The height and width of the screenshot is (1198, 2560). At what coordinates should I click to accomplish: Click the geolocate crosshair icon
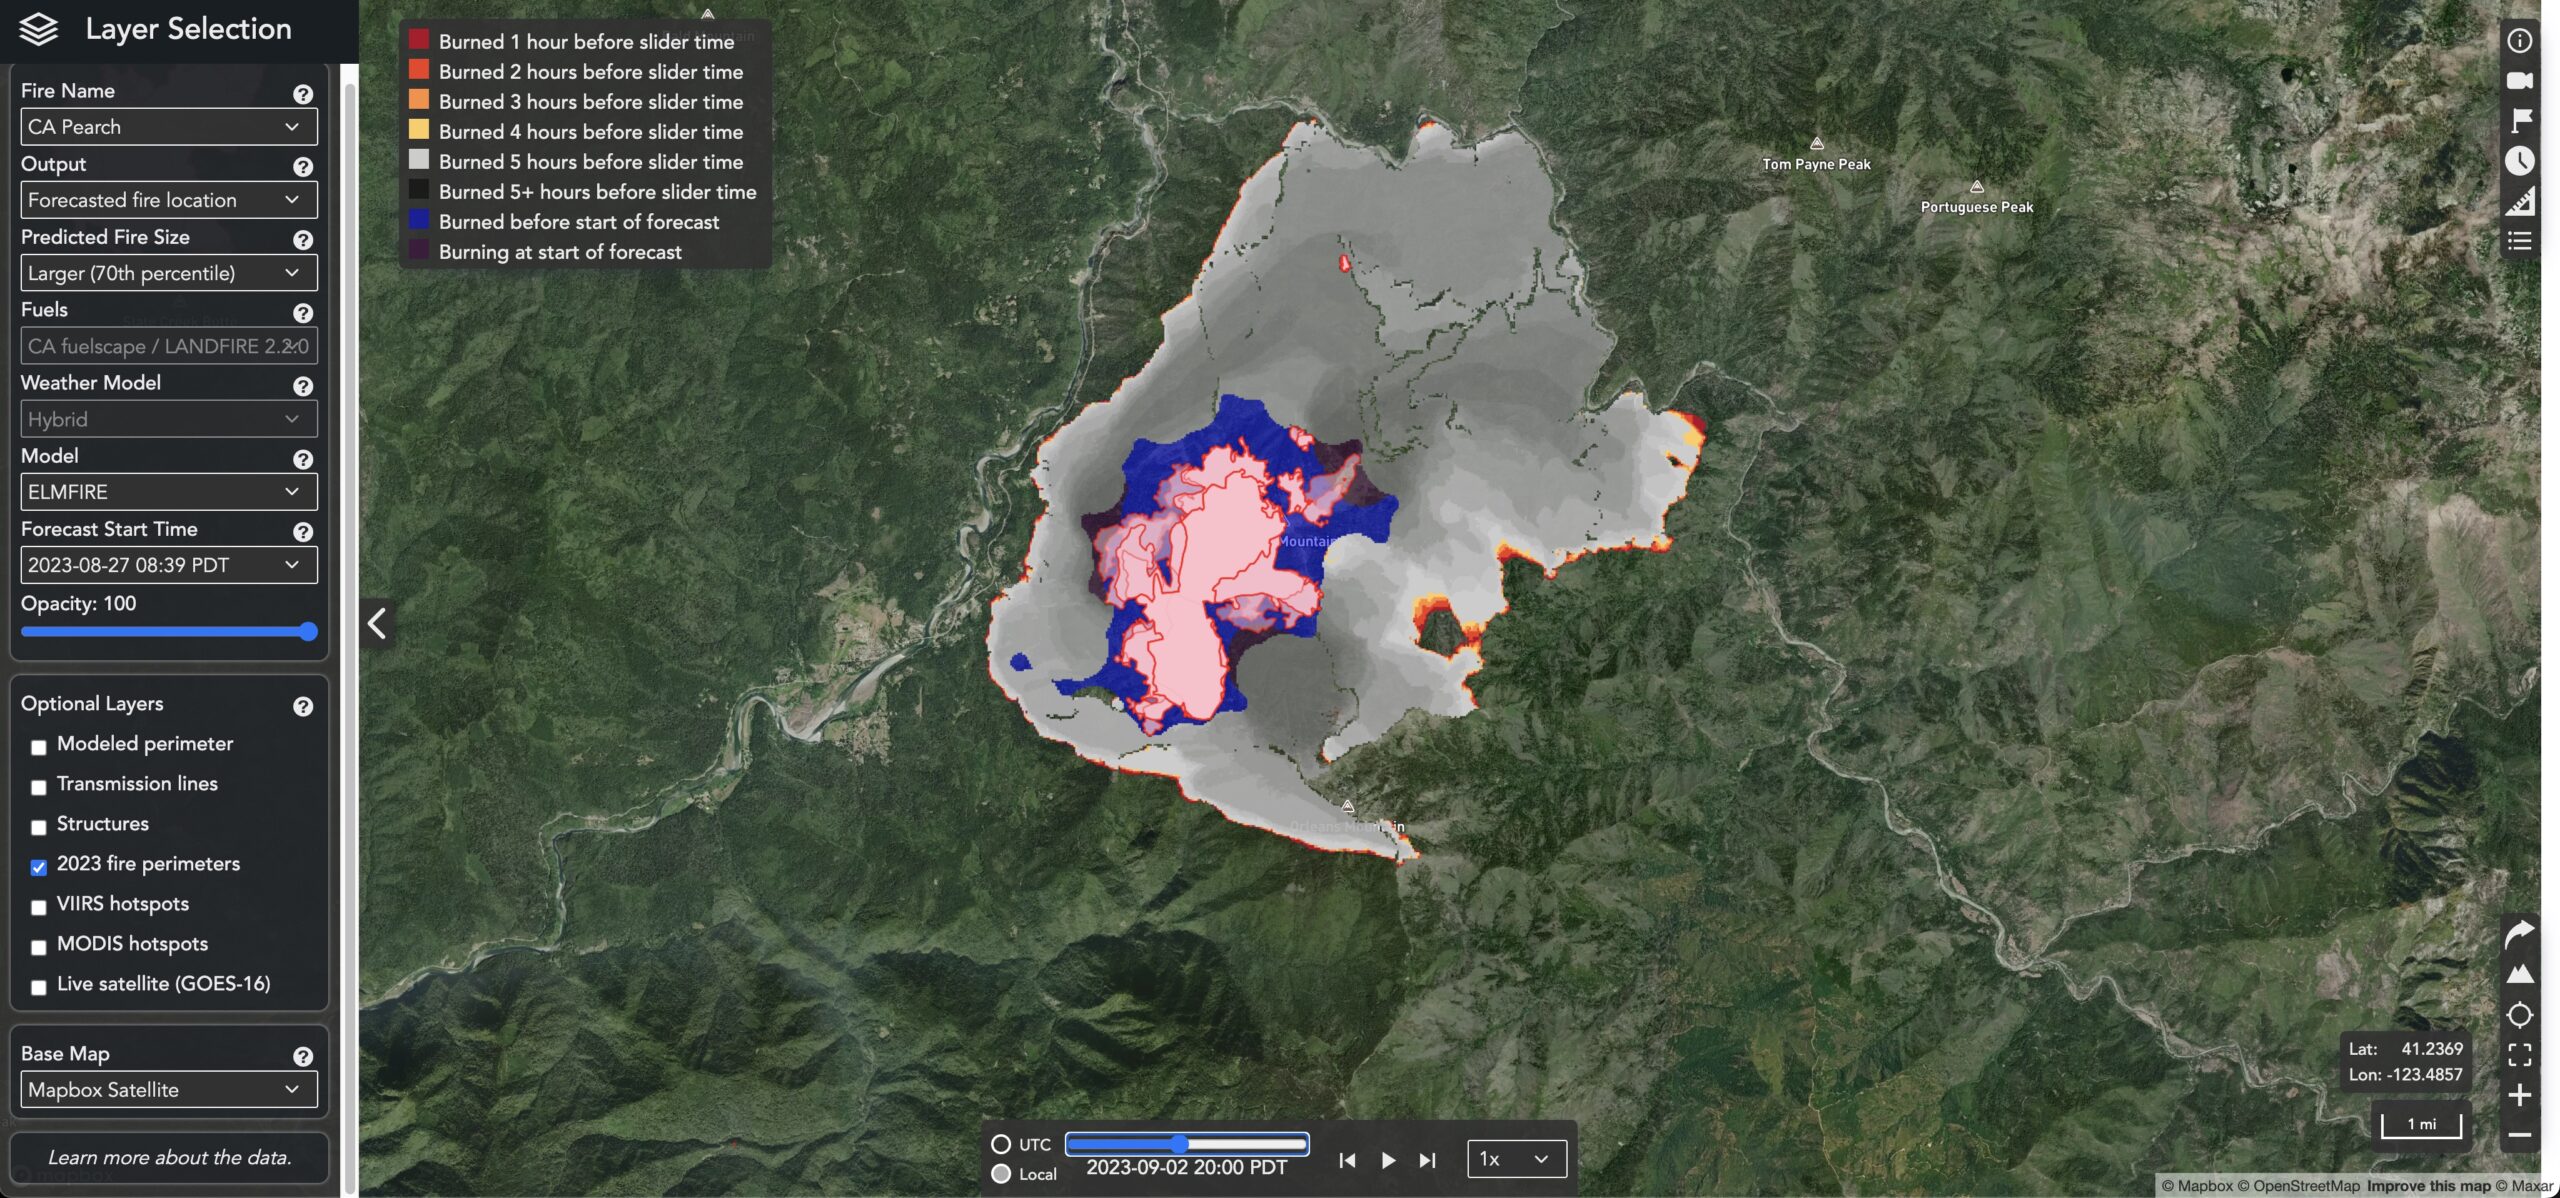click(x=2521, y=1014)
